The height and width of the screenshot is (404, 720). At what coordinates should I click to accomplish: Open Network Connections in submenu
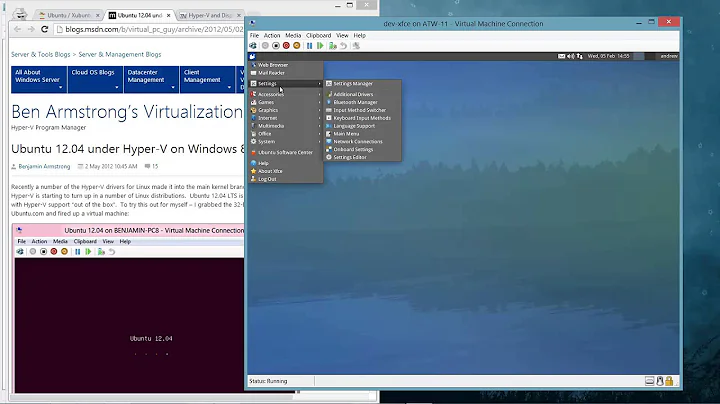(x=363, y=141)
